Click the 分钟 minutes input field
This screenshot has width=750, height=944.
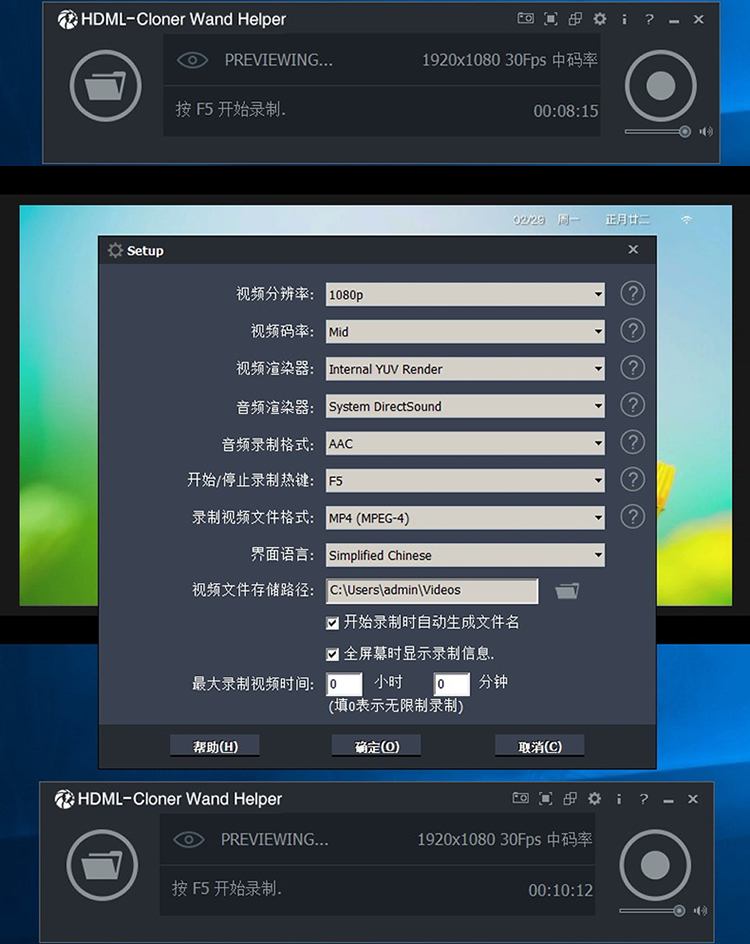coord(452,684)
